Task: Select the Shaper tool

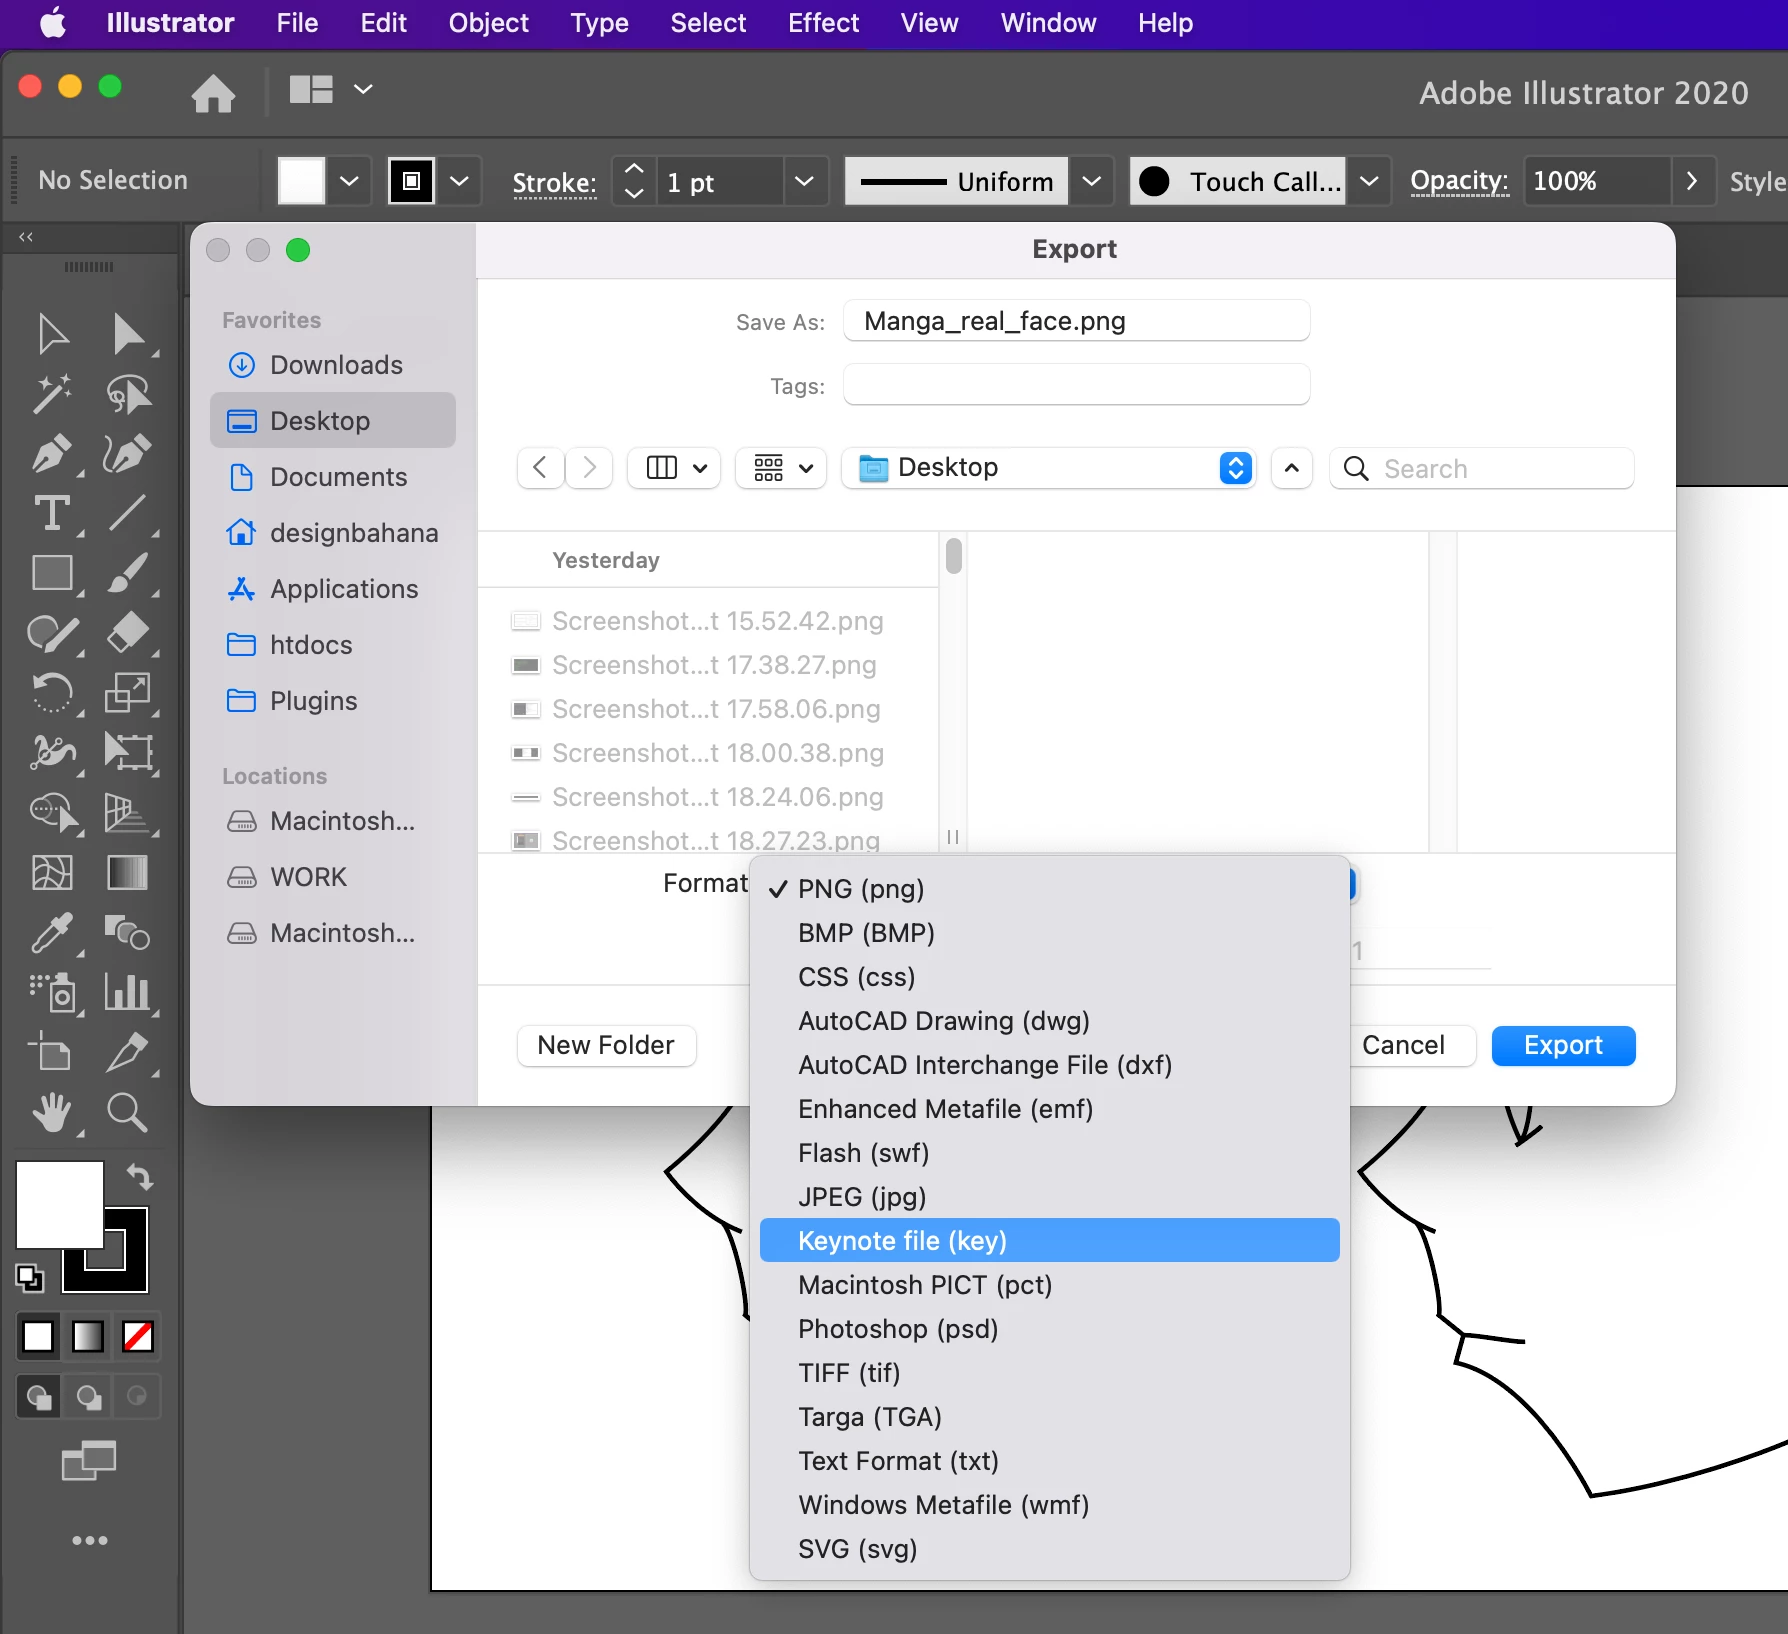Action: click(52, 634)
